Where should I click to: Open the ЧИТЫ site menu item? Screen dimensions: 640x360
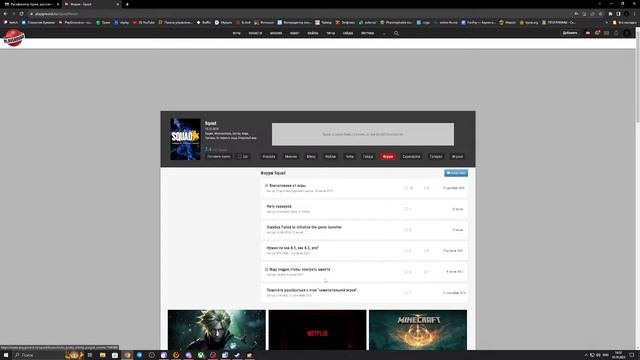click(x=331, y=33)
